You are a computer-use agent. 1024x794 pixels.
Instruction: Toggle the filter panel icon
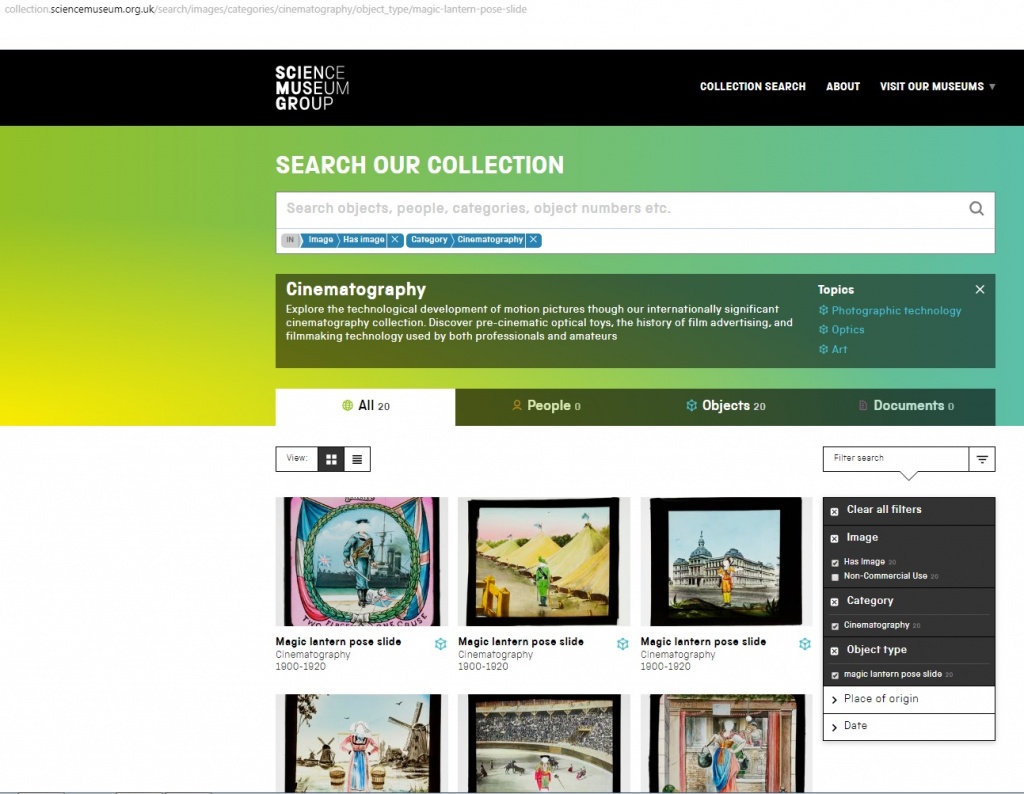(982, 459)
